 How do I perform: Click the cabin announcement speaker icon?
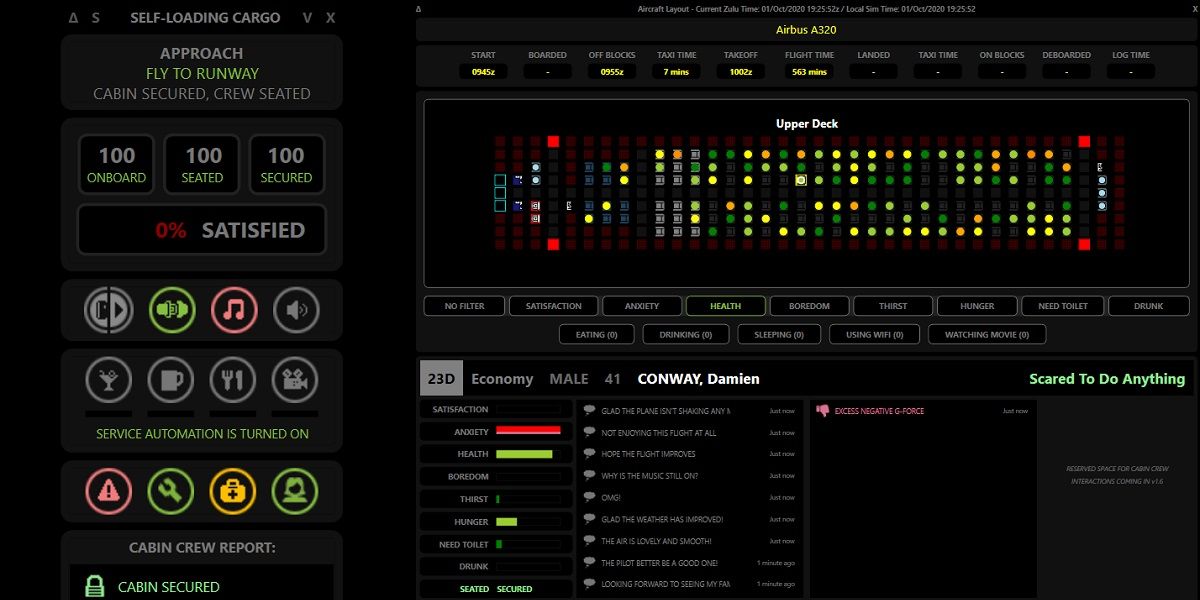coord(296,311)
